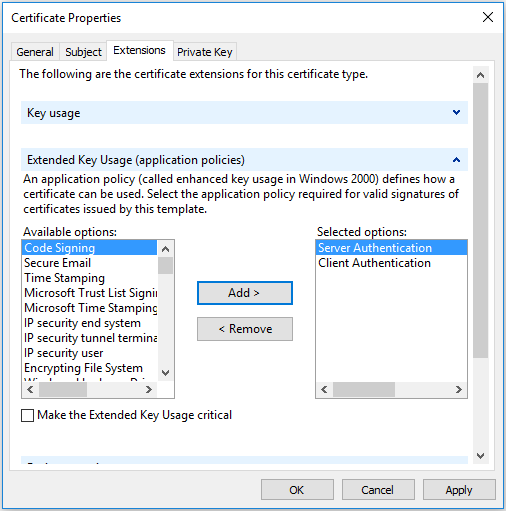Click the Cancel button

pos(378,490)
